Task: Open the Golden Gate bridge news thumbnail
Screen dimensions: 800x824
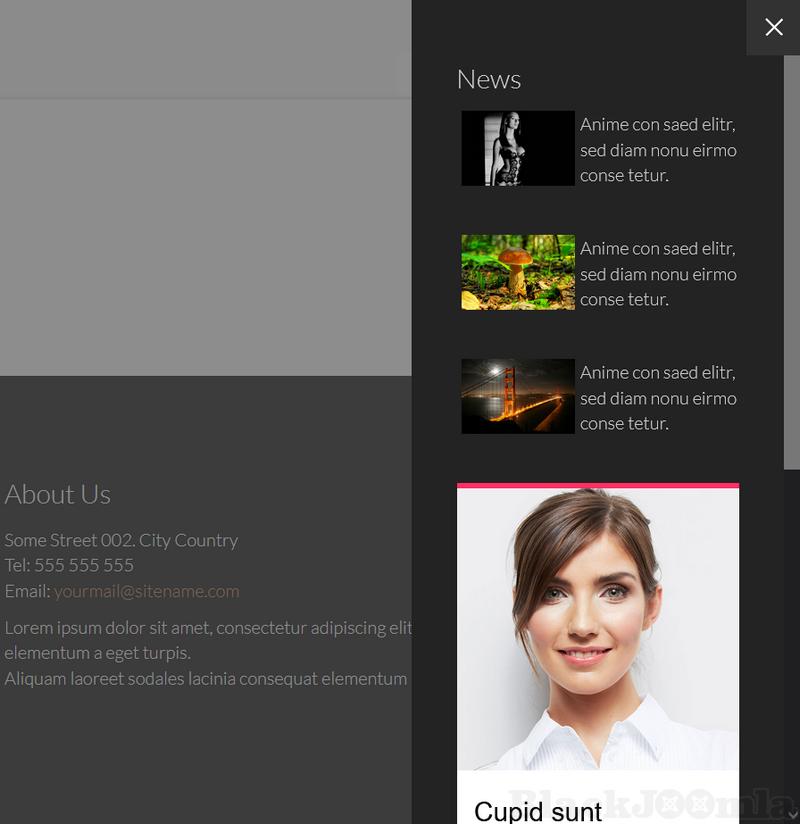Action: point(517,396)
